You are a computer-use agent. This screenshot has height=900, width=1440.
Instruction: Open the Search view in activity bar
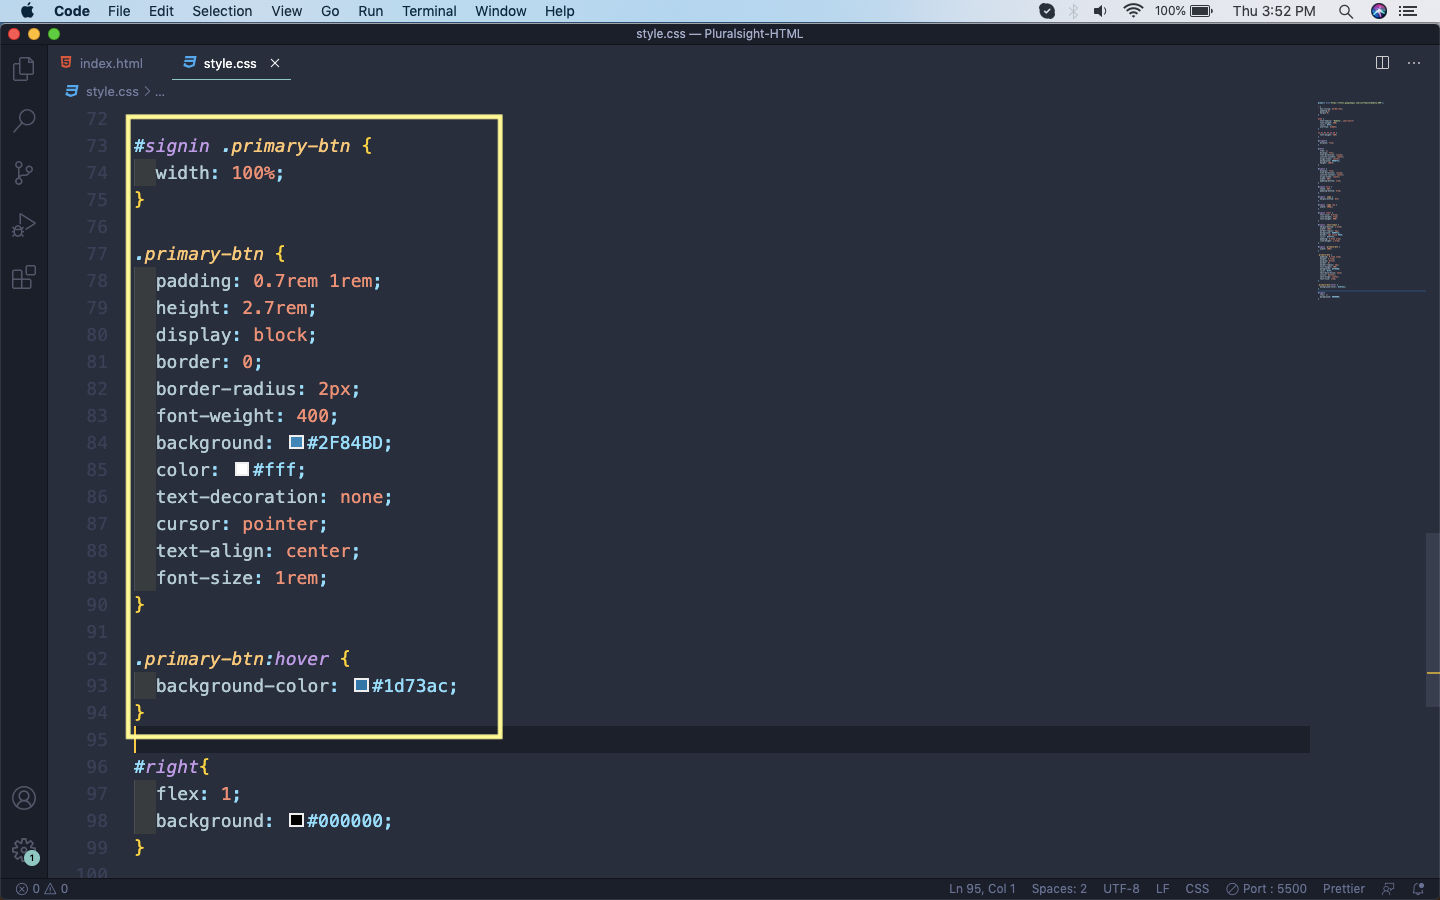point(24,121)
